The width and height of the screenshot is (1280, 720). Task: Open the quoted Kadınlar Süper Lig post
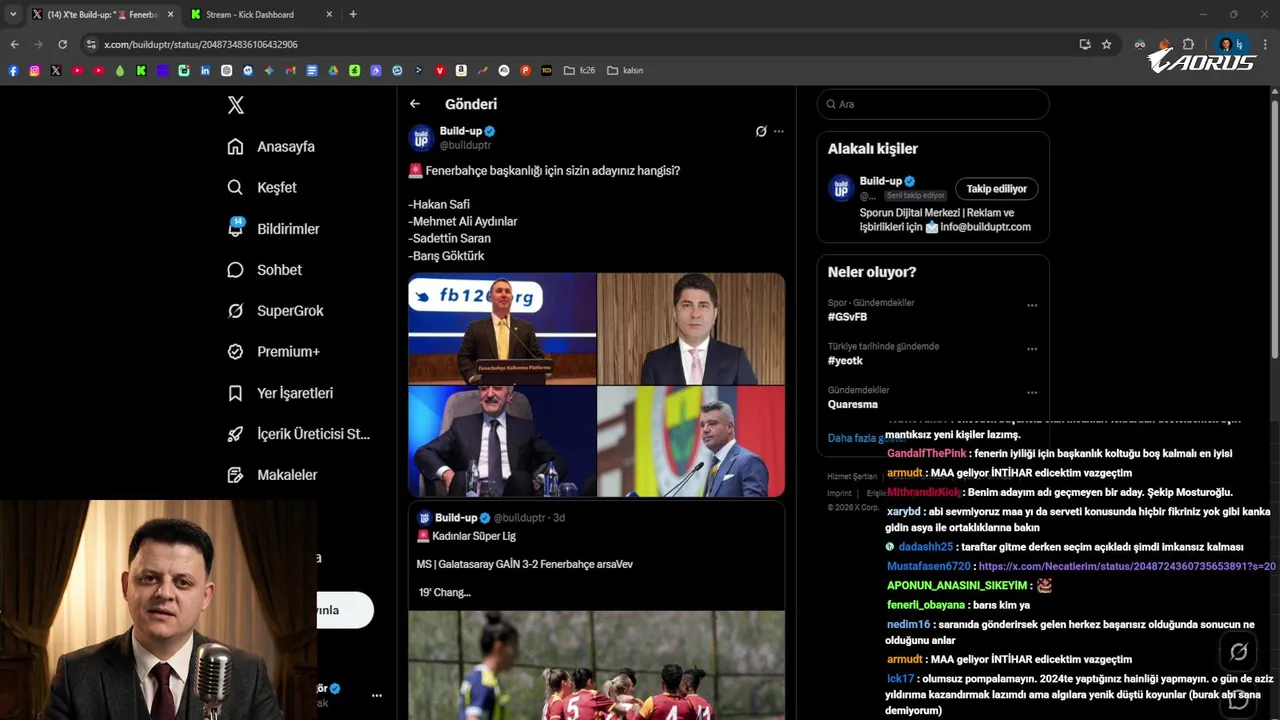point(596,611)
